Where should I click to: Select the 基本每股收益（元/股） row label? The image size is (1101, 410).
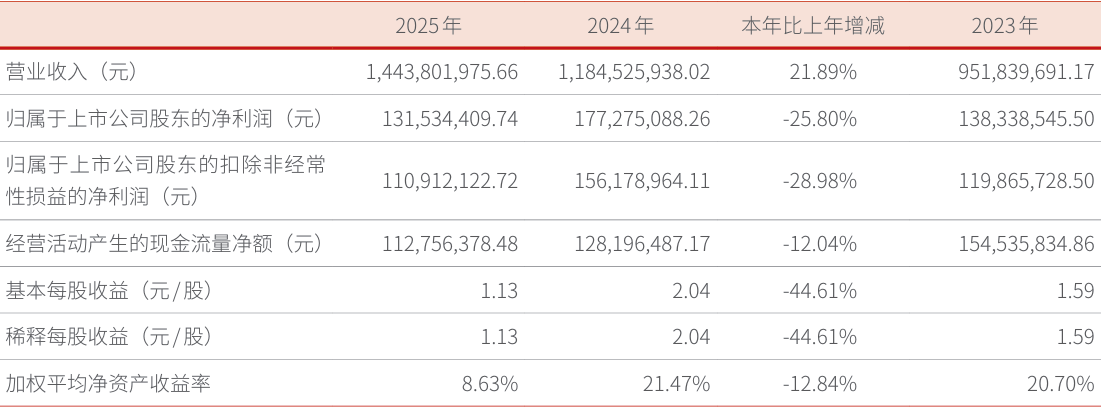click(109, 291)
